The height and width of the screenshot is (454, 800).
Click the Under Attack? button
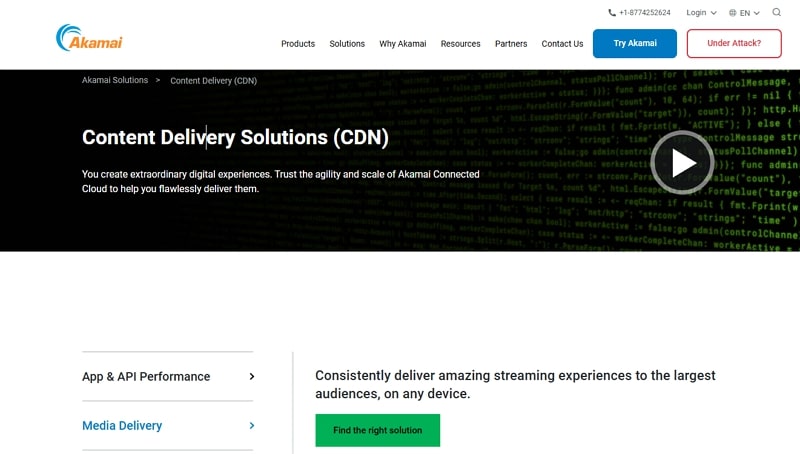click(x=734, y=43)
